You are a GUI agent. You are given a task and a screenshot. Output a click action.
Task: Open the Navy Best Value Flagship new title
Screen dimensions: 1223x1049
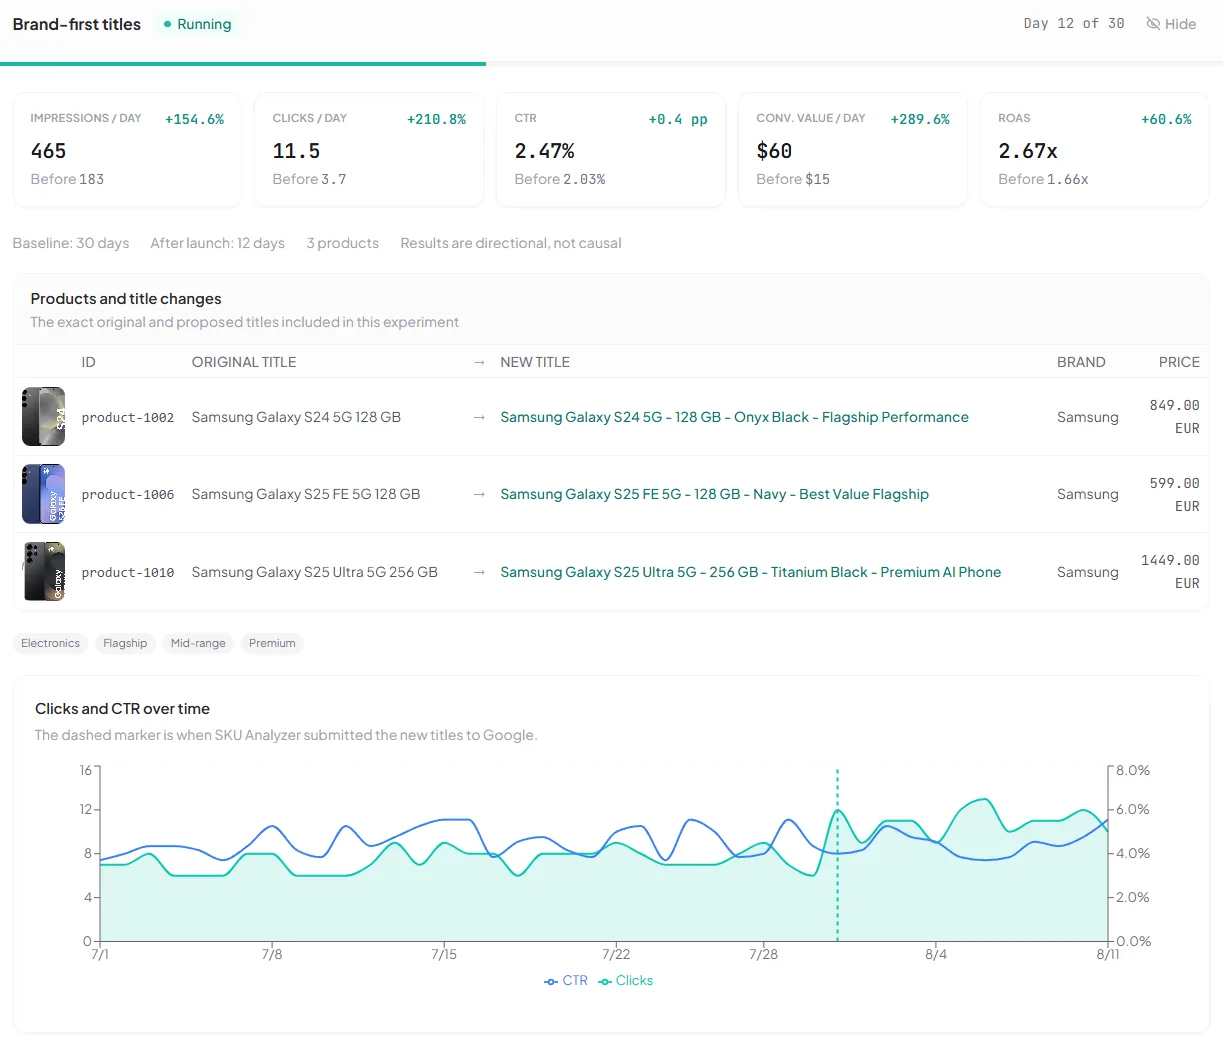pyautogui.click(x=714, y=494)
